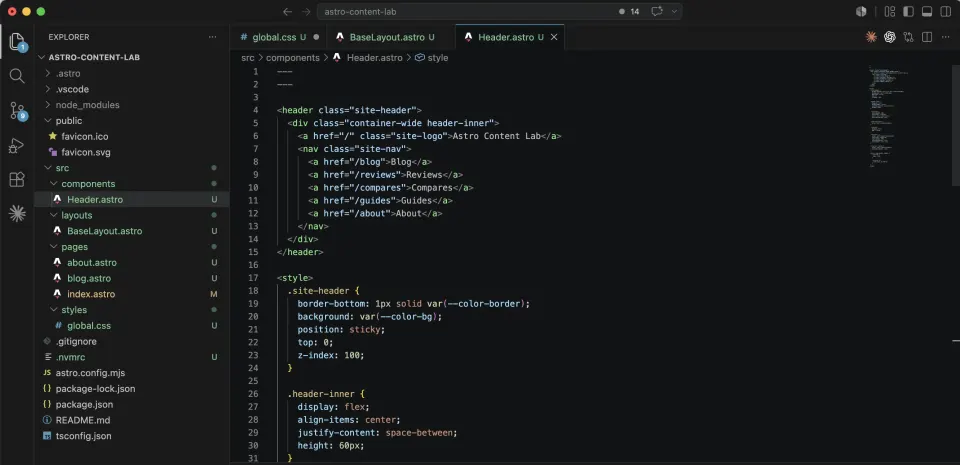The image size is (960, 465).
Task: Open the editor's more actions ellipsis
Action: [946, 37]
